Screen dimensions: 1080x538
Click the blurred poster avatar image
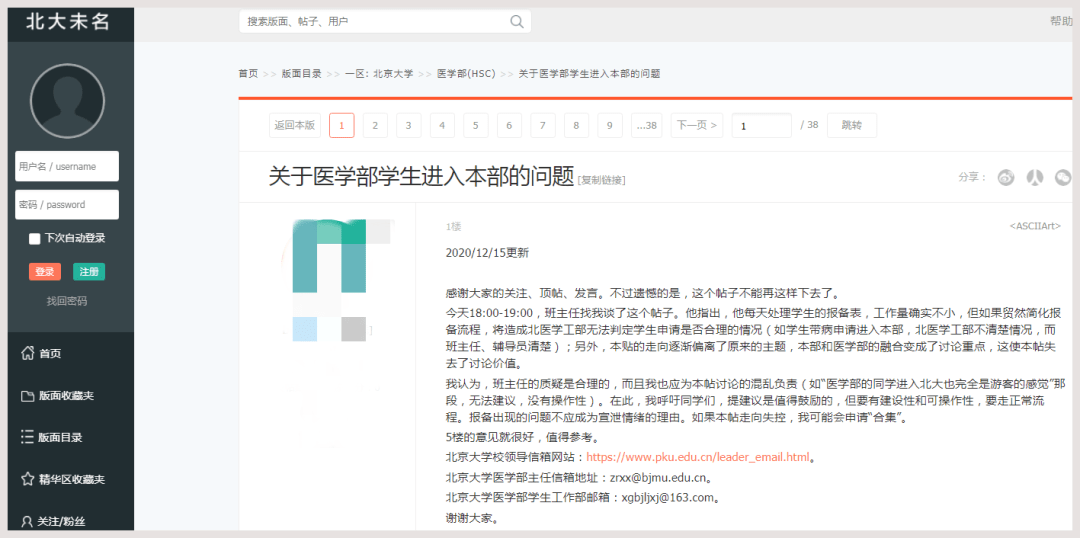338,280
